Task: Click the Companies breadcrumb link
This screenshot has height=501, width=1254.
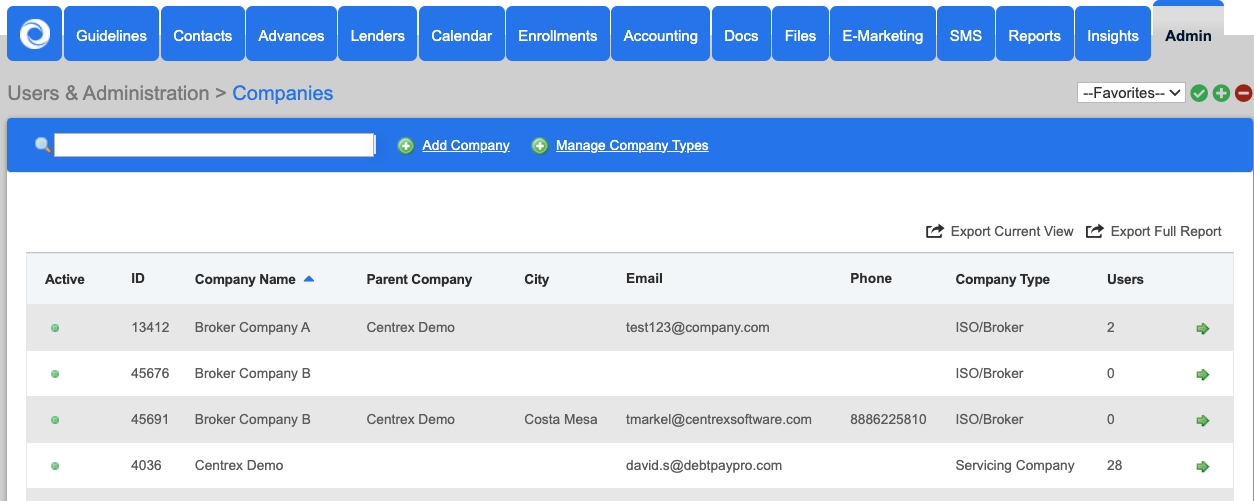Action: [283, 93]
